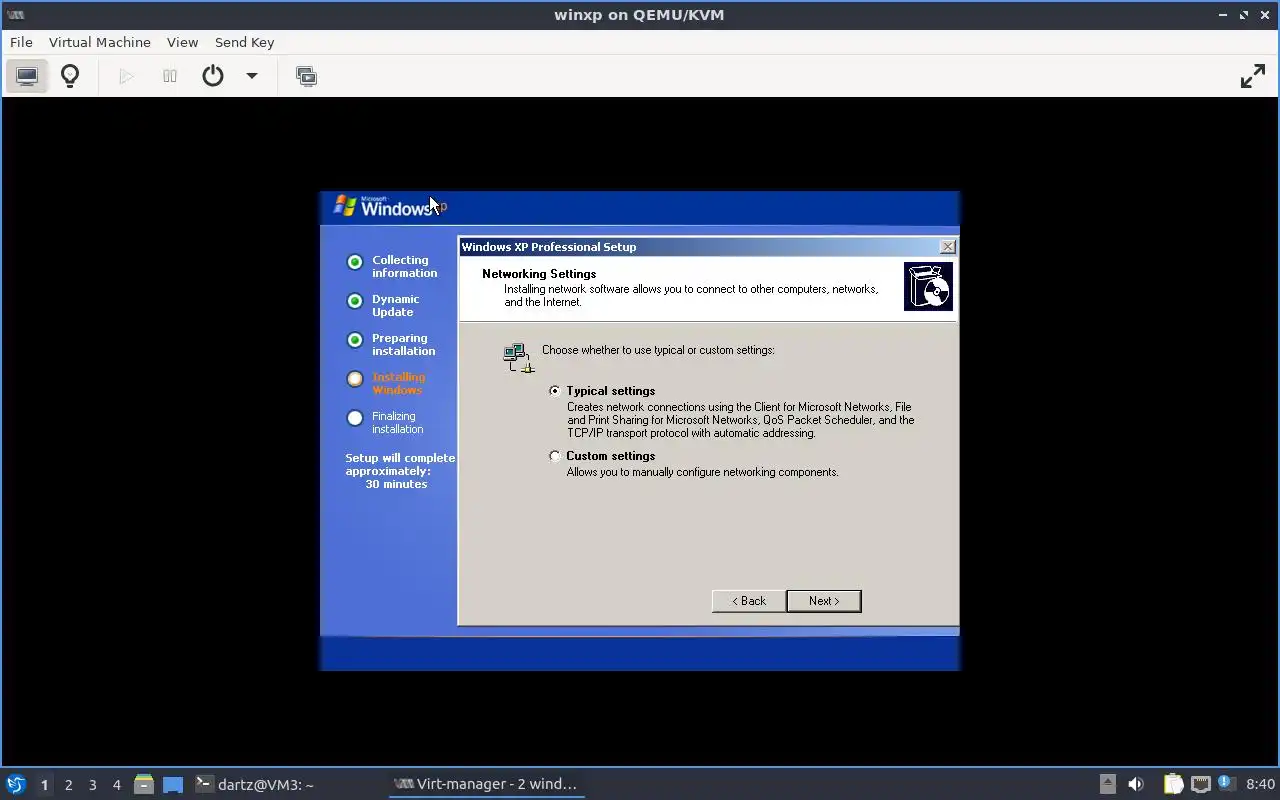Screen dimensions: 1280x800
Task: Select the Custom settings radio button
Action: (x=555, y=456)
